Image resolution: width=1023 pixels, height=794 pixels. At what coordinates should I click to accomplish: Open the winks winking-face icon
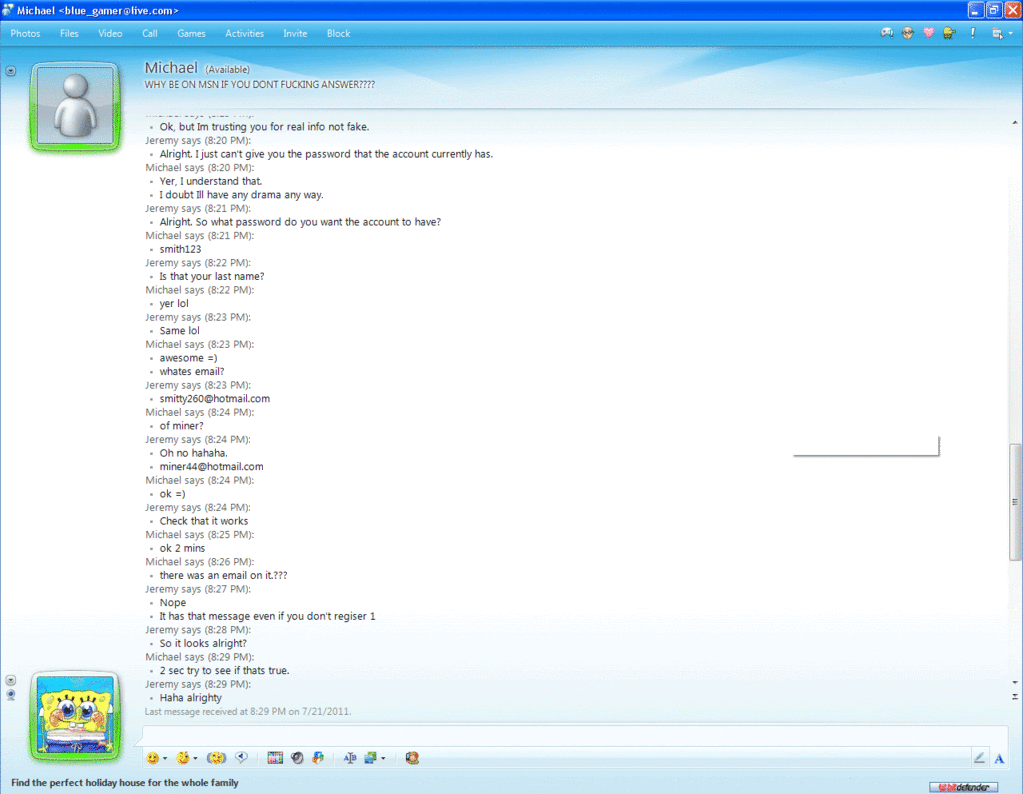click(183, 757)
